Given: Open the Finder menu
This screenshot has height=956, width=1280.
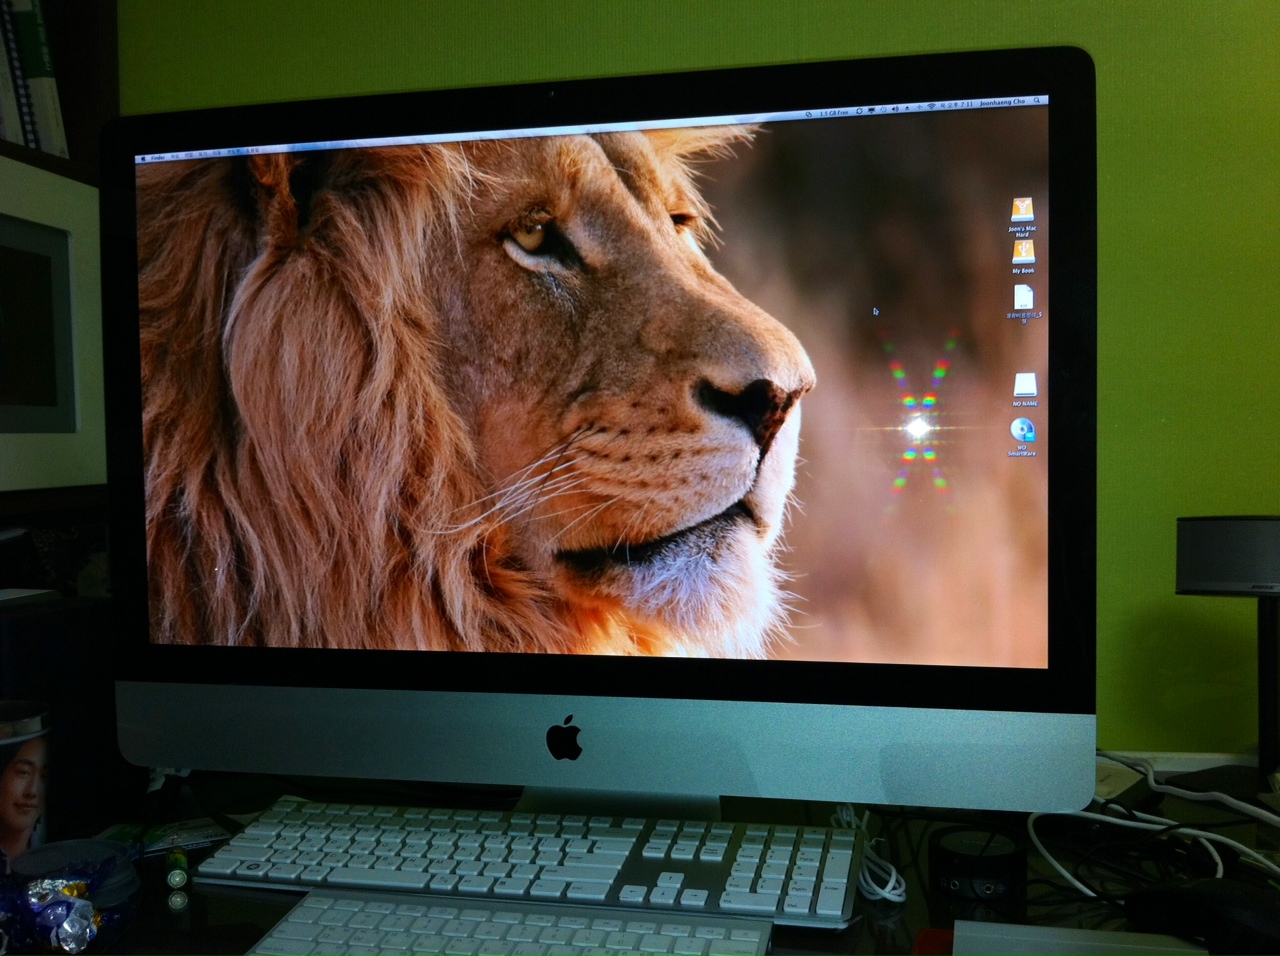Looking at the screenshot, I should 158,156.
